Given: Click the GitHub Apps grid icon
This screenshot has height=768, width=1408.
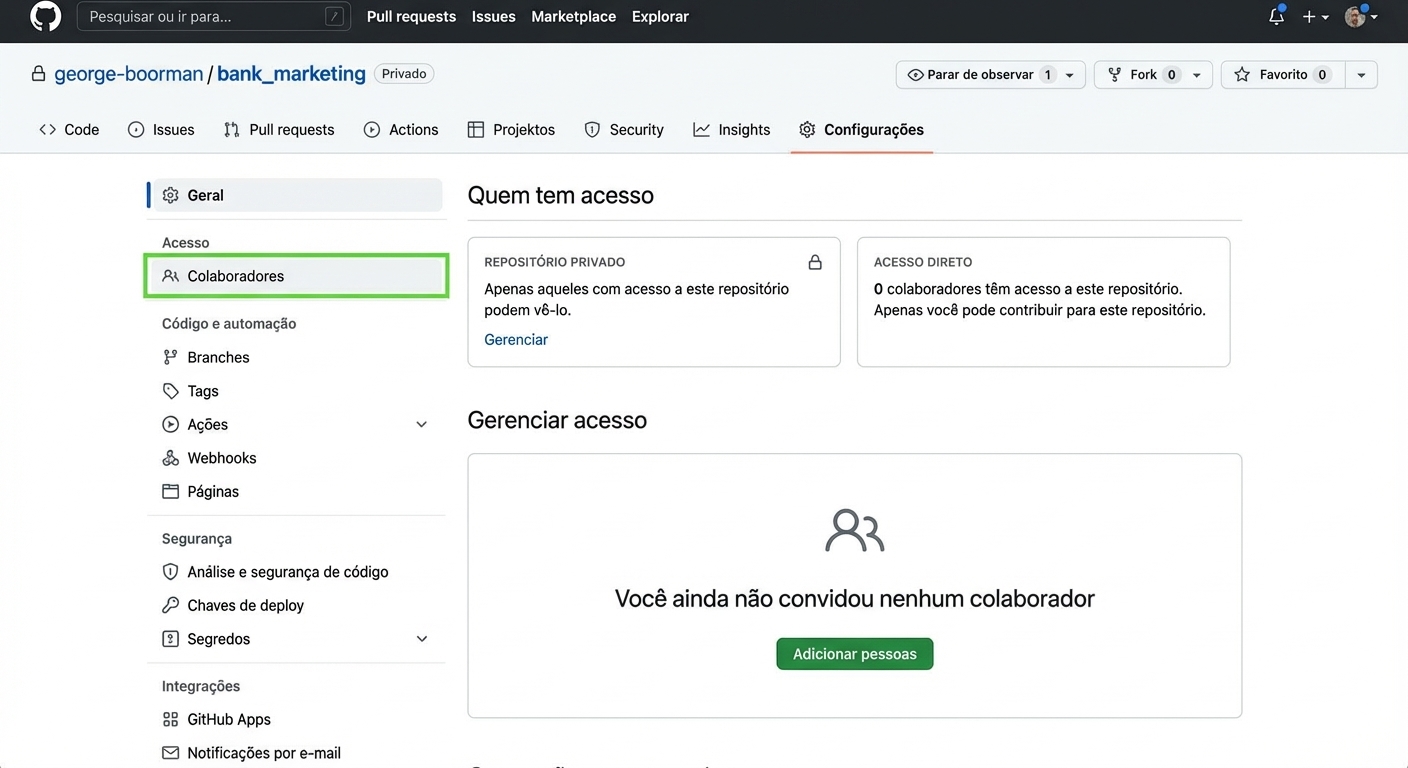Looking at the screenshot, I should point(171,719).
